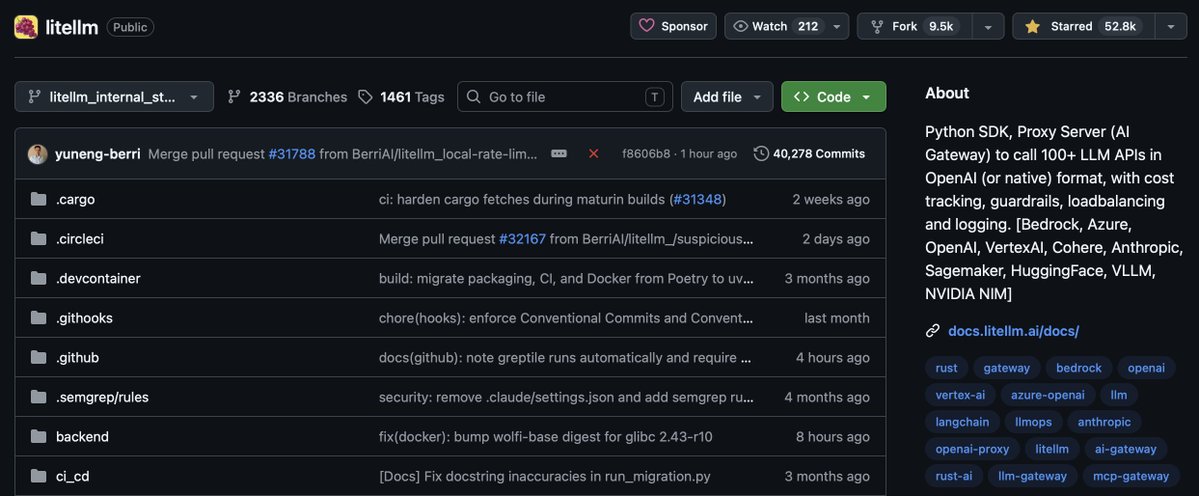The height and width of the screenshot is (496, 1199).
Task: Click the folder icon next to .circleci
Action: [x=38, y=239]
